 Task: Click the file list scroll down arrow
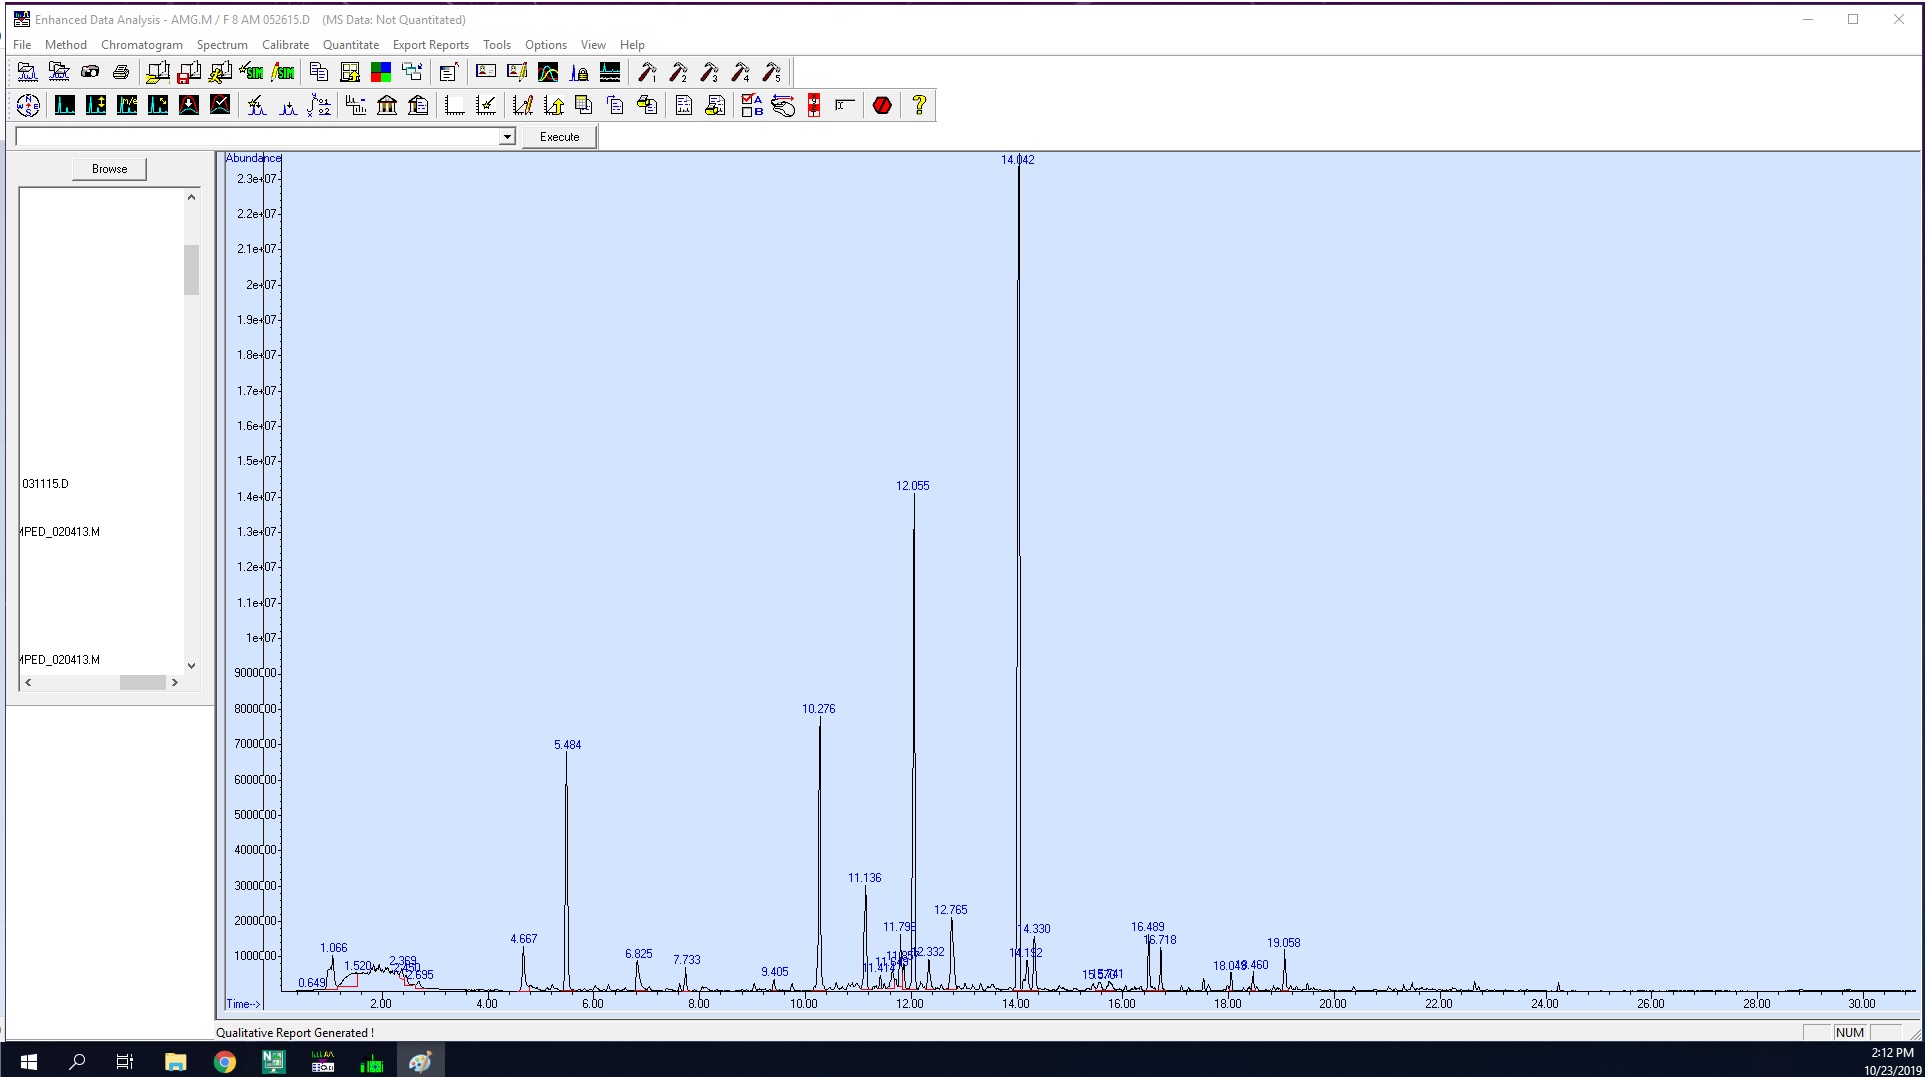pyautogui.click(x=191, y=666)
